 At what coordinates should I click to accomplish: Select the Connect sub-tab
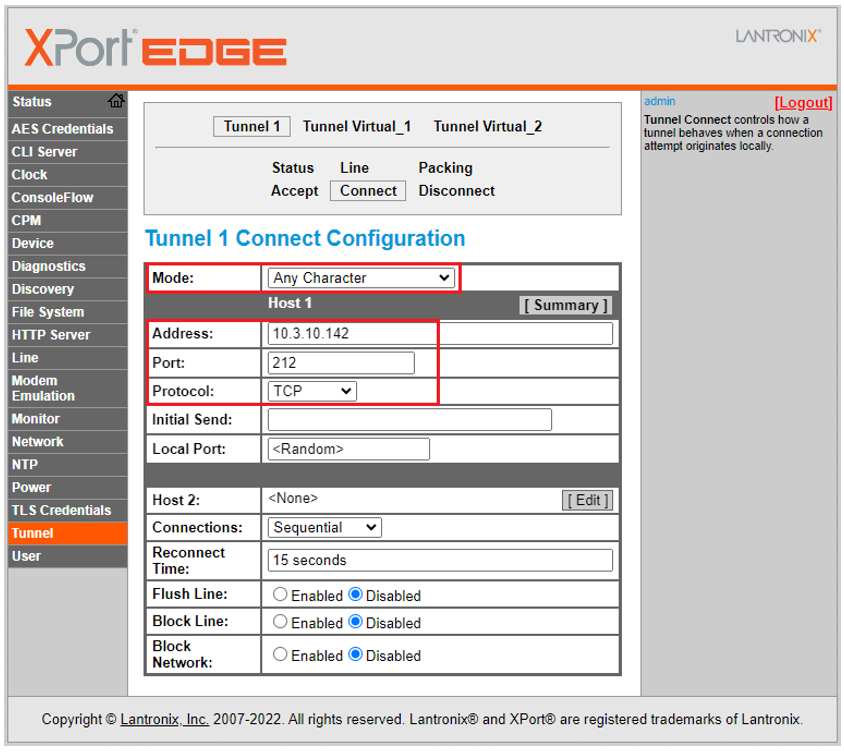tap(368, 191)
